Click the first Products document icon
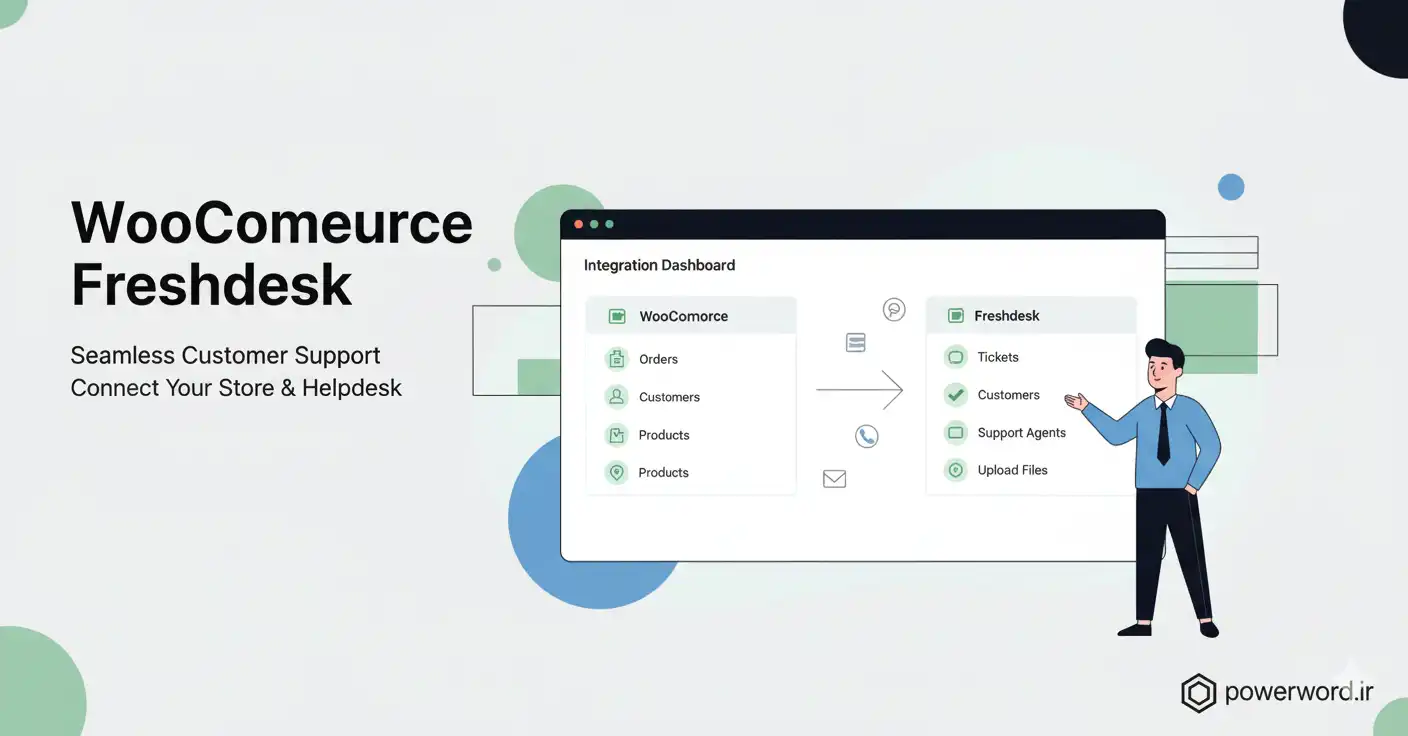1408x736 pixels. coord(617,435)
